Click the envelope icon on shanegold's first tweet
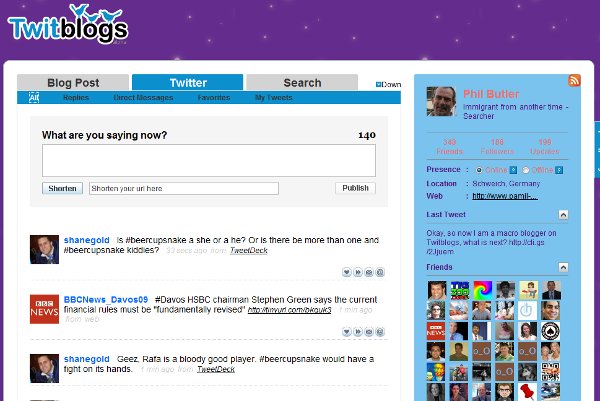The width and height of the screenshot is (600, 401). click(369, 272)
